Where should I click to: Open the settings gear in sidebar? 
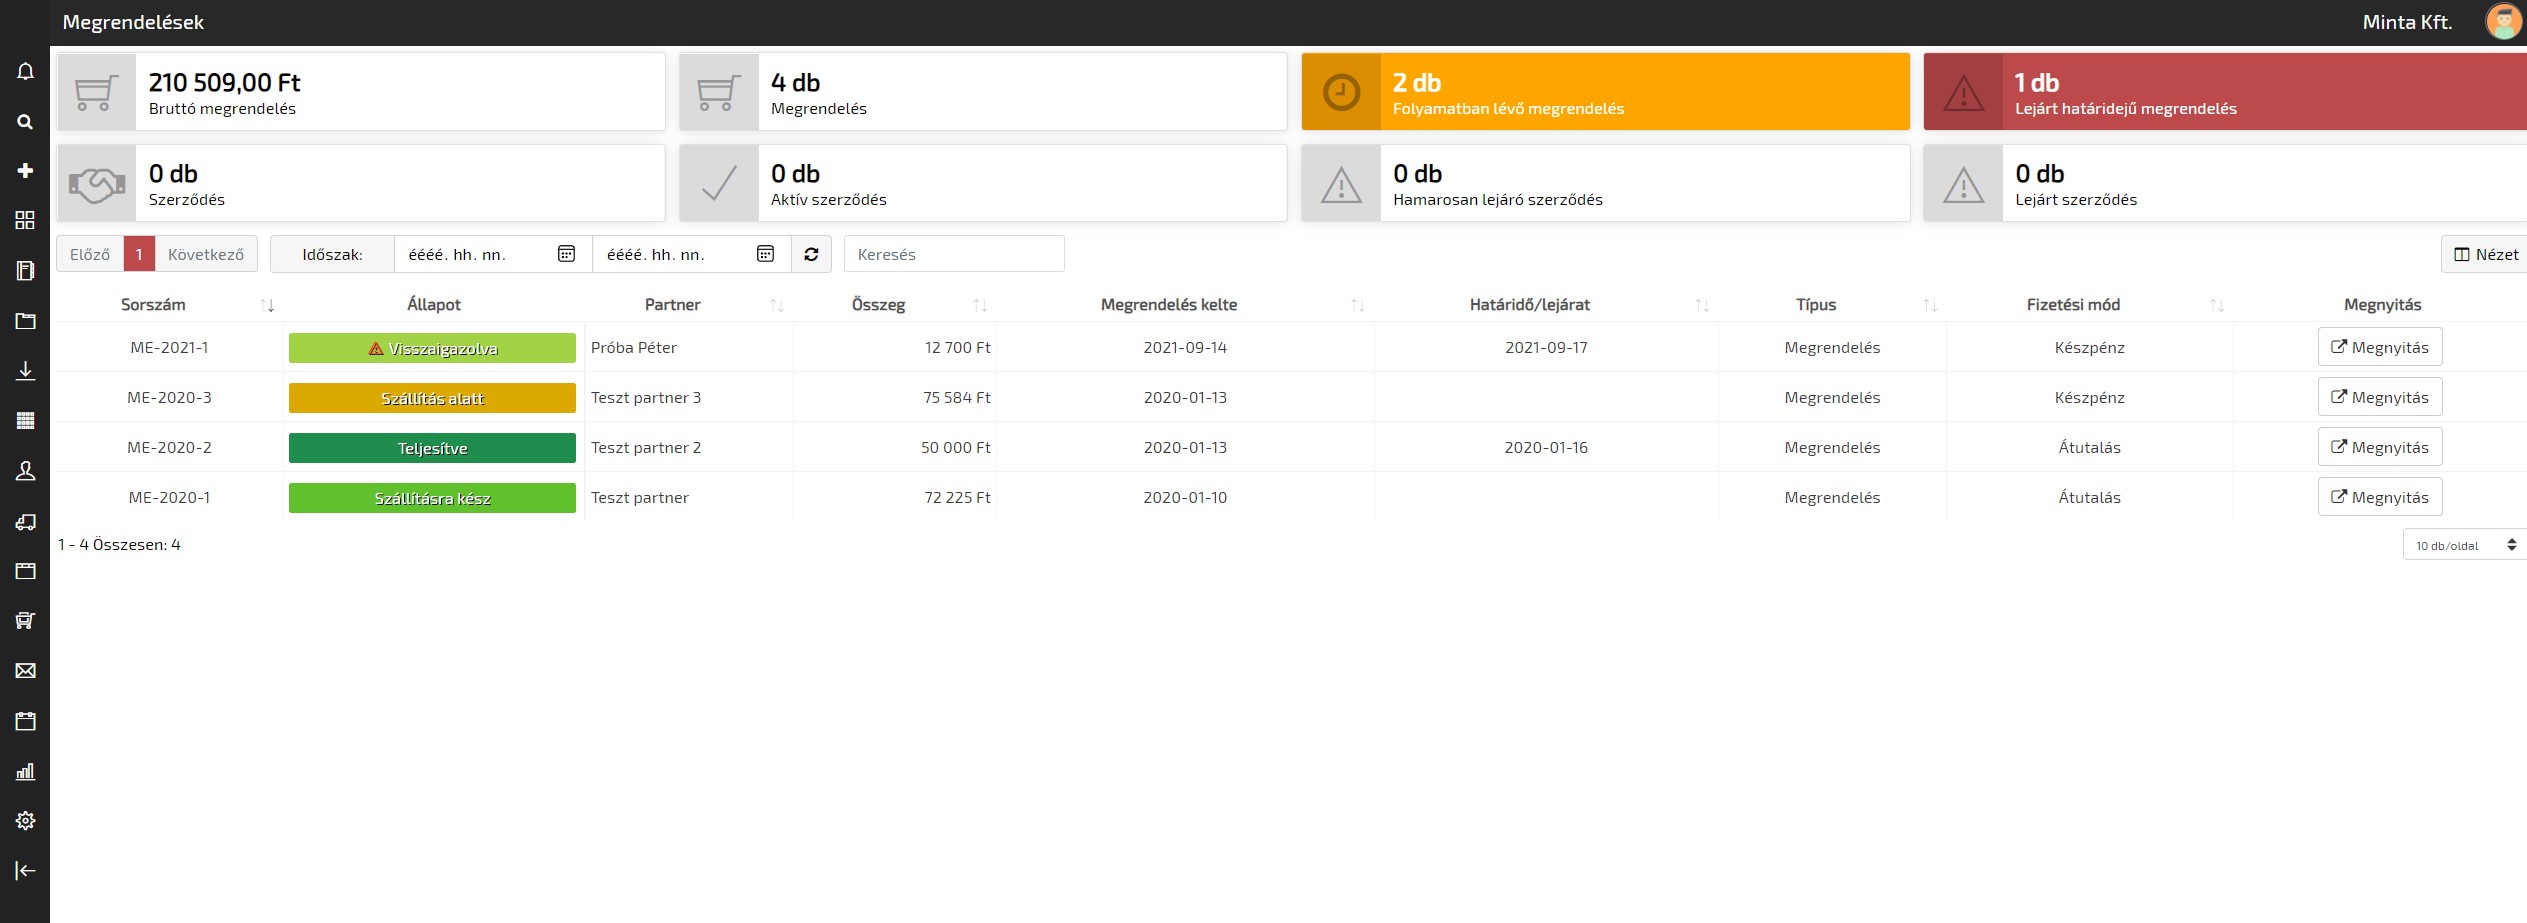click(25, 821)
